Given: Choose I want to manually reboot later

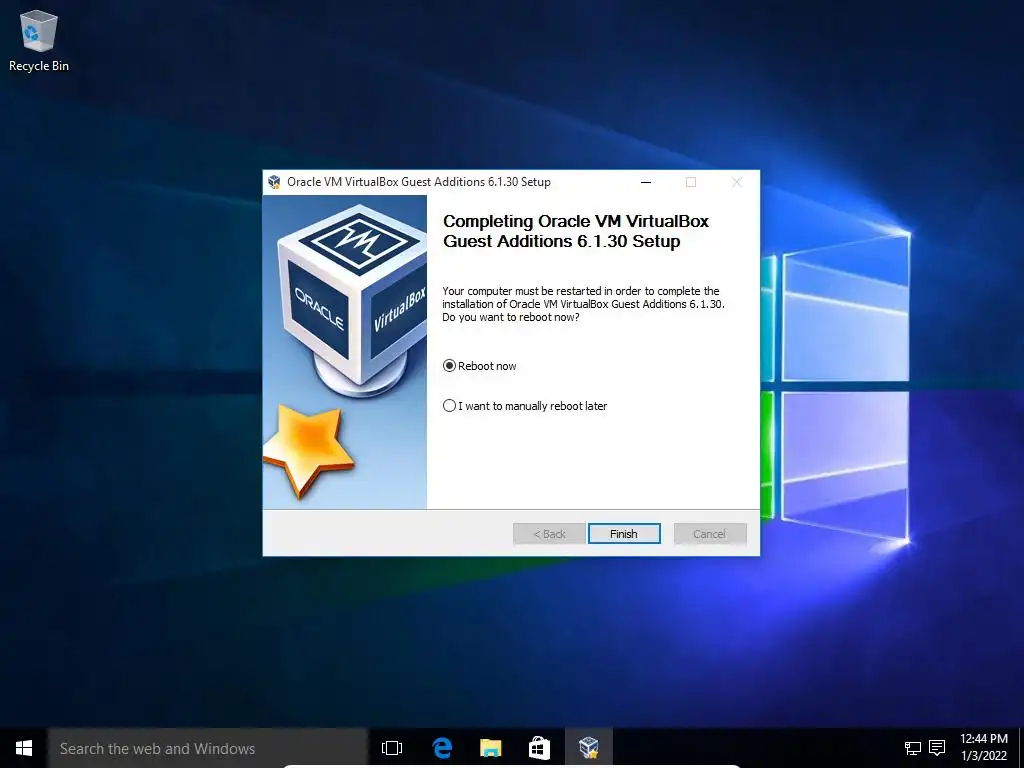Looking at the screenshot, I should [449, 406].
